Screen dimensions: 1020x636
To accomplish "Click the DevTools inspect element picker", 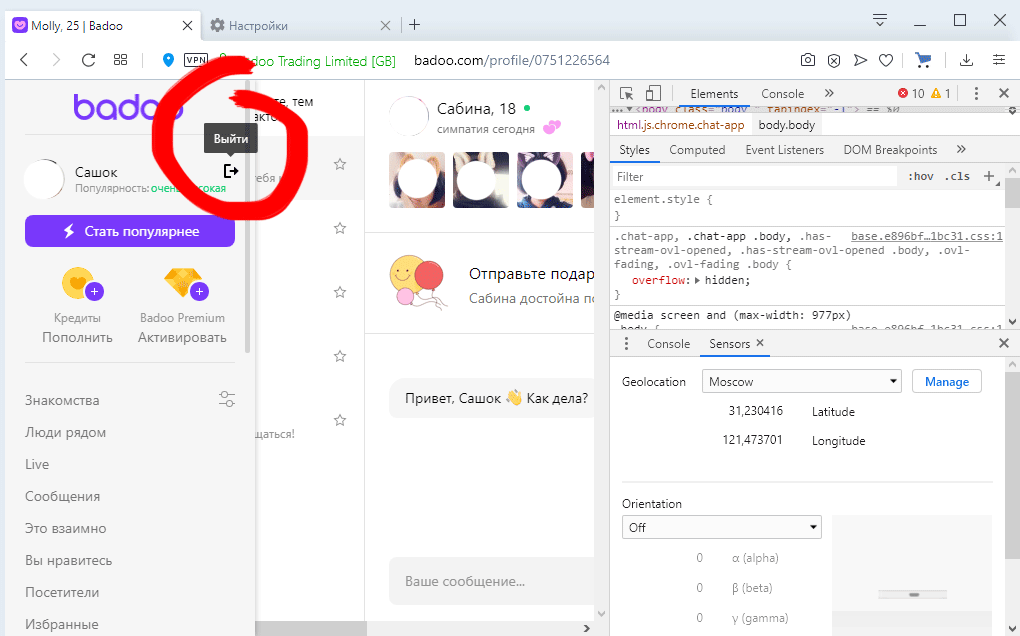I will [x=626, y=93].
